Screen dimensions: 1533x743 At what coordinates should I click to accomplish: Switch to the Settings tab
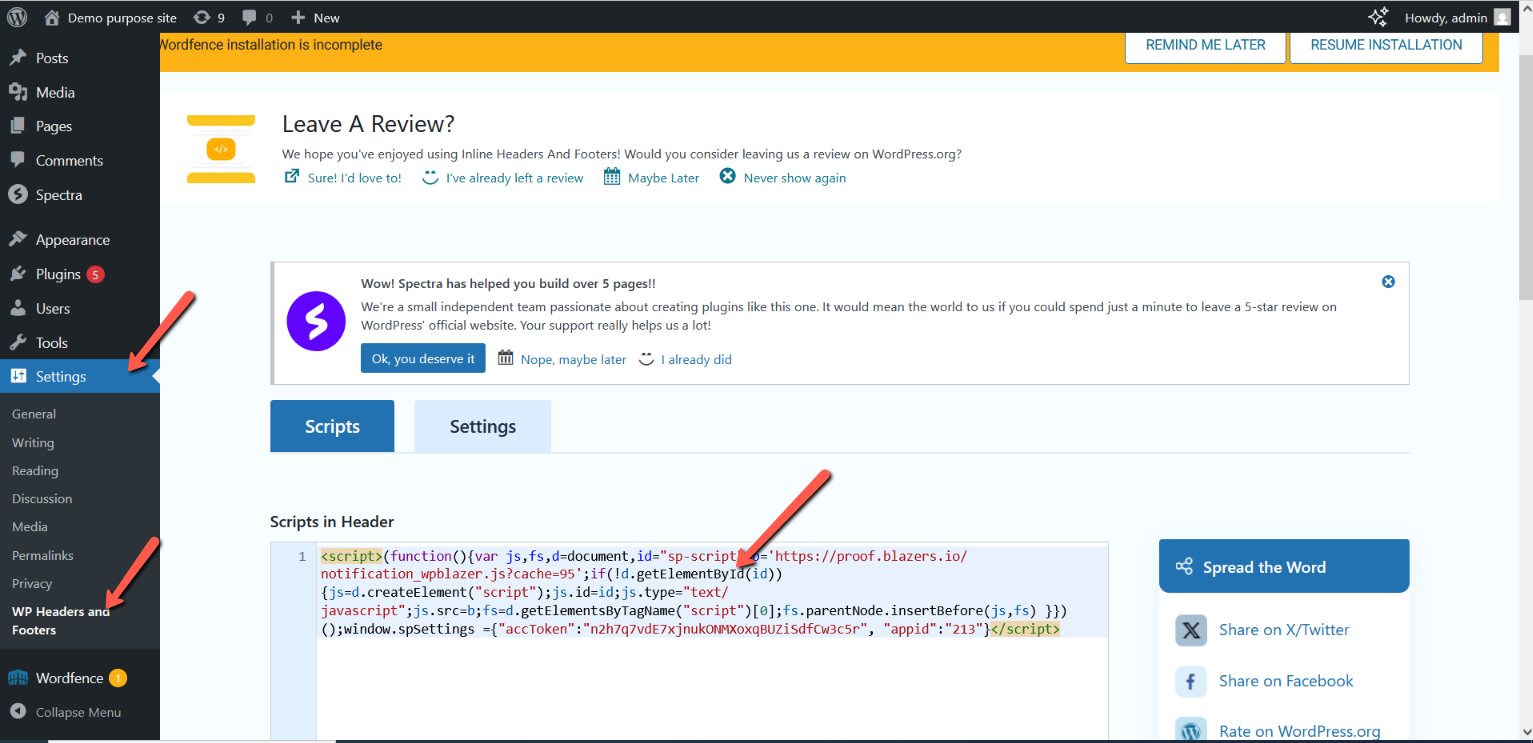pos(483,426)
